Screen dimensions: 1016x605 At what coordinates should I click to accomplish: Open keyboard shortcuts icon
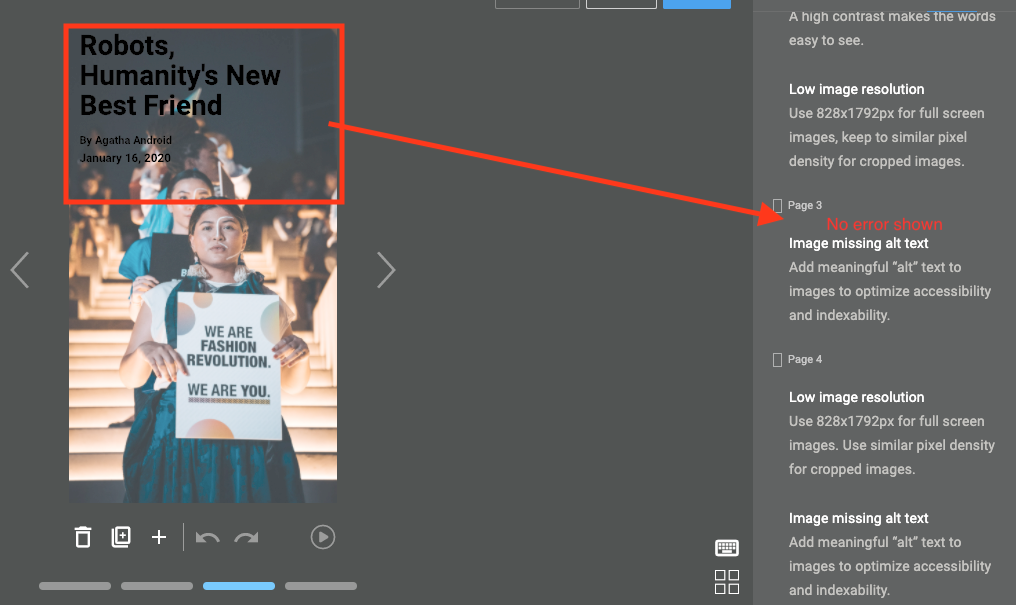click(x=726, y=548)
